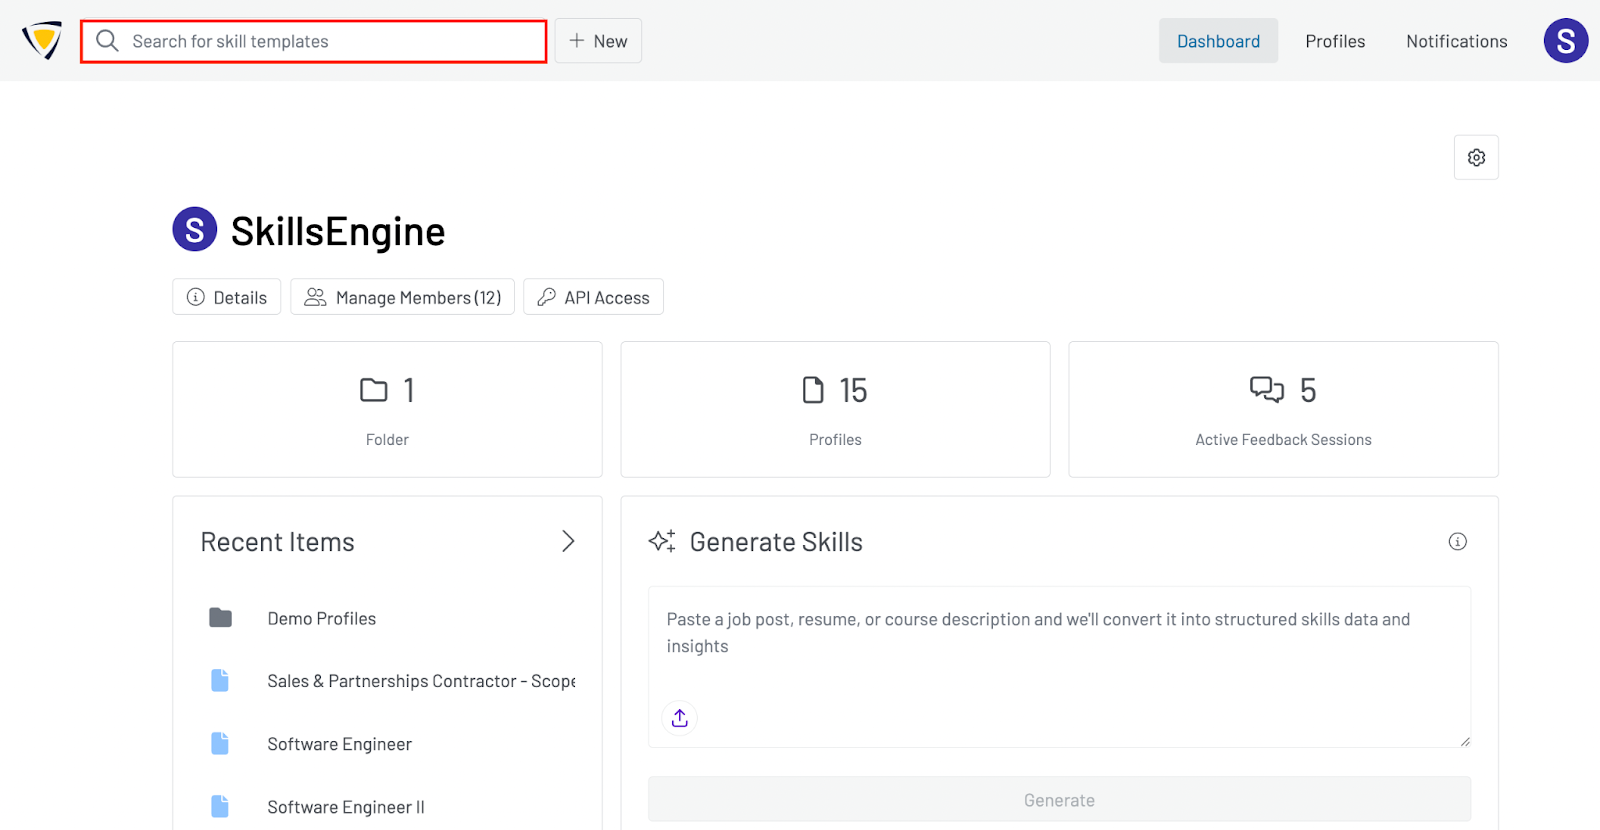The height and width of the screenshot is (830, 1600).
Task: Focus the skill templates search field
Action: [x=330, y=41]
